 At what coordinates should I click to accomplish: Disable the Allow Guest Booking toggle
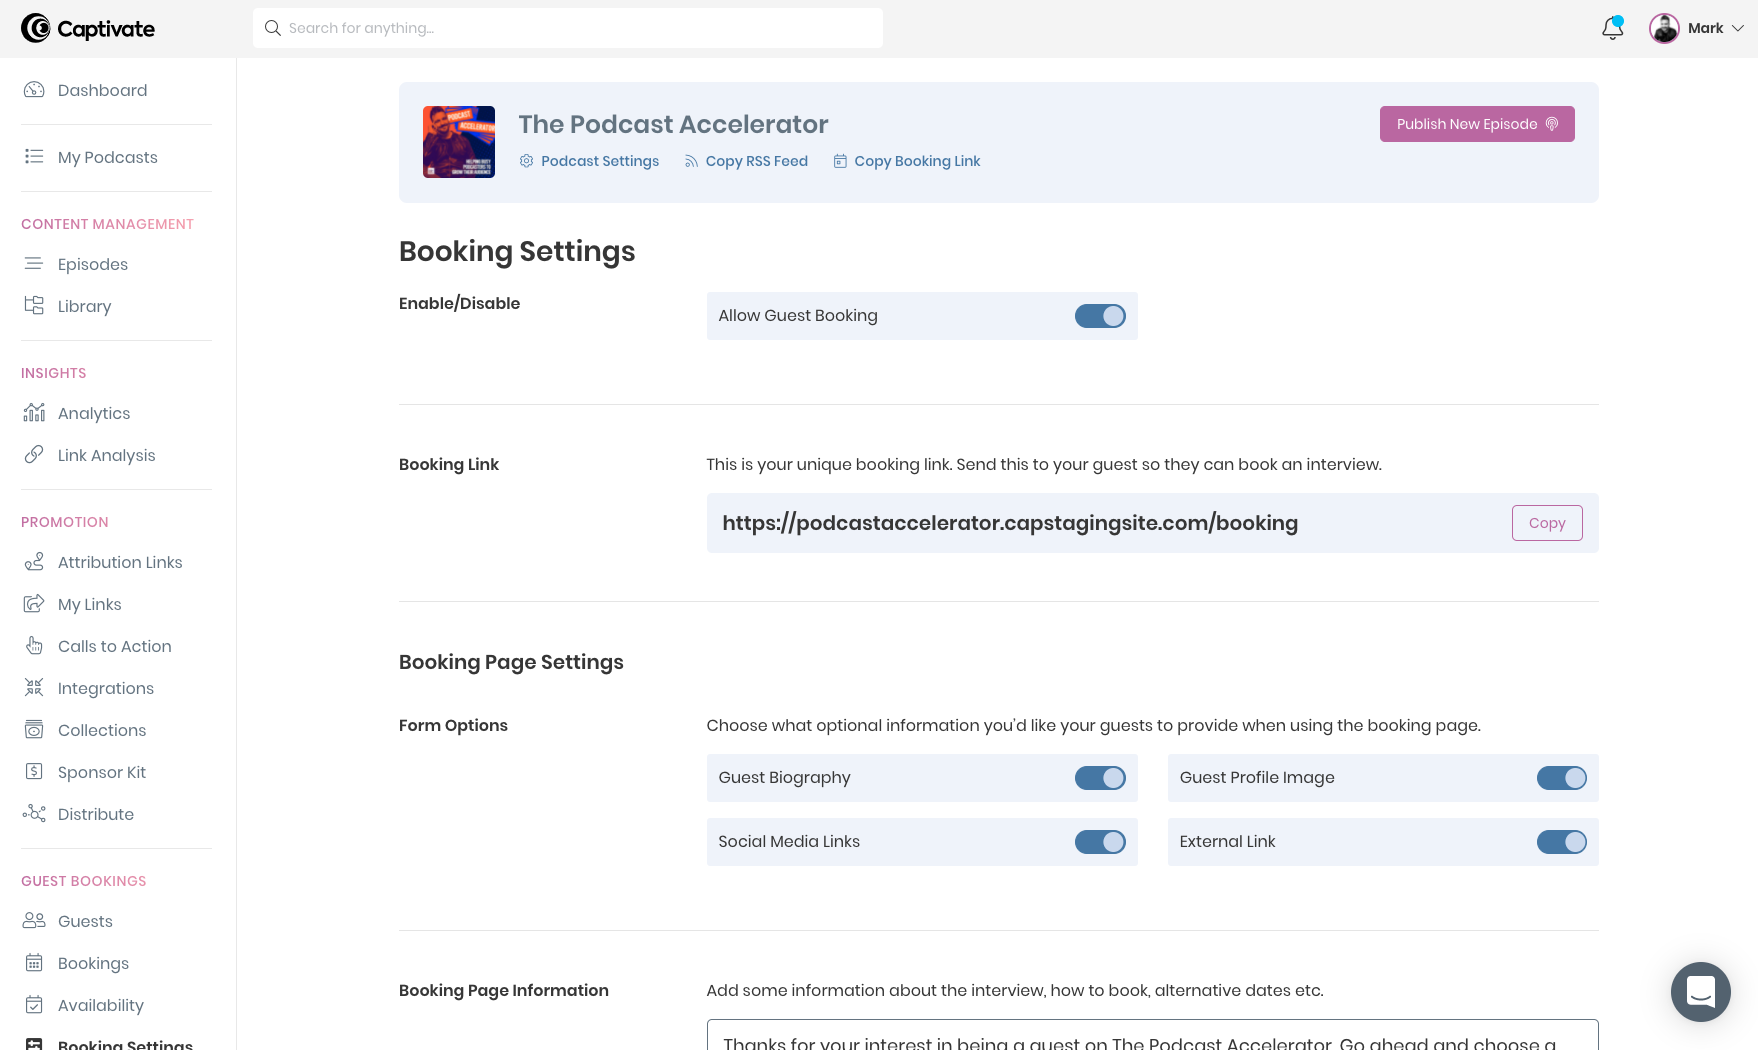[x=1100, y=315]
